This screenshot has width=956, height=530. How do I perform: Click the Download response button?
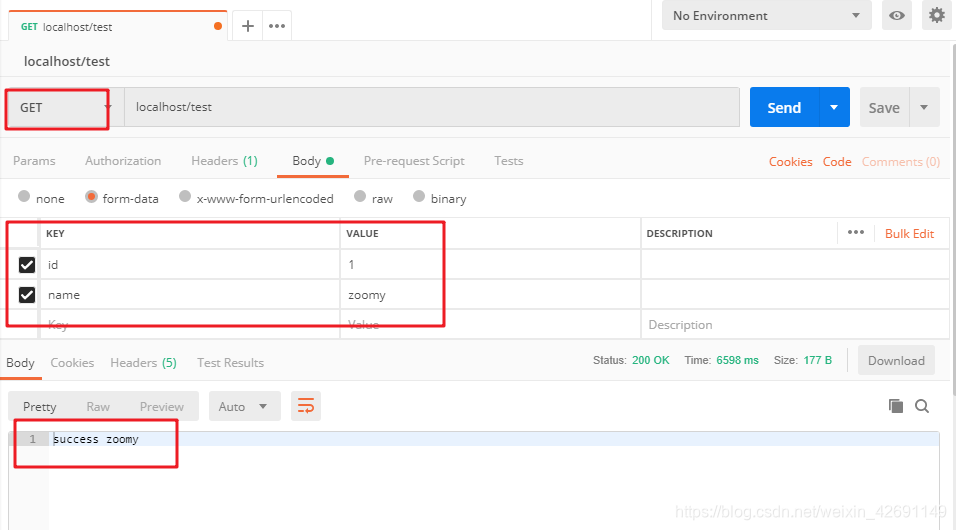[896, 360]
